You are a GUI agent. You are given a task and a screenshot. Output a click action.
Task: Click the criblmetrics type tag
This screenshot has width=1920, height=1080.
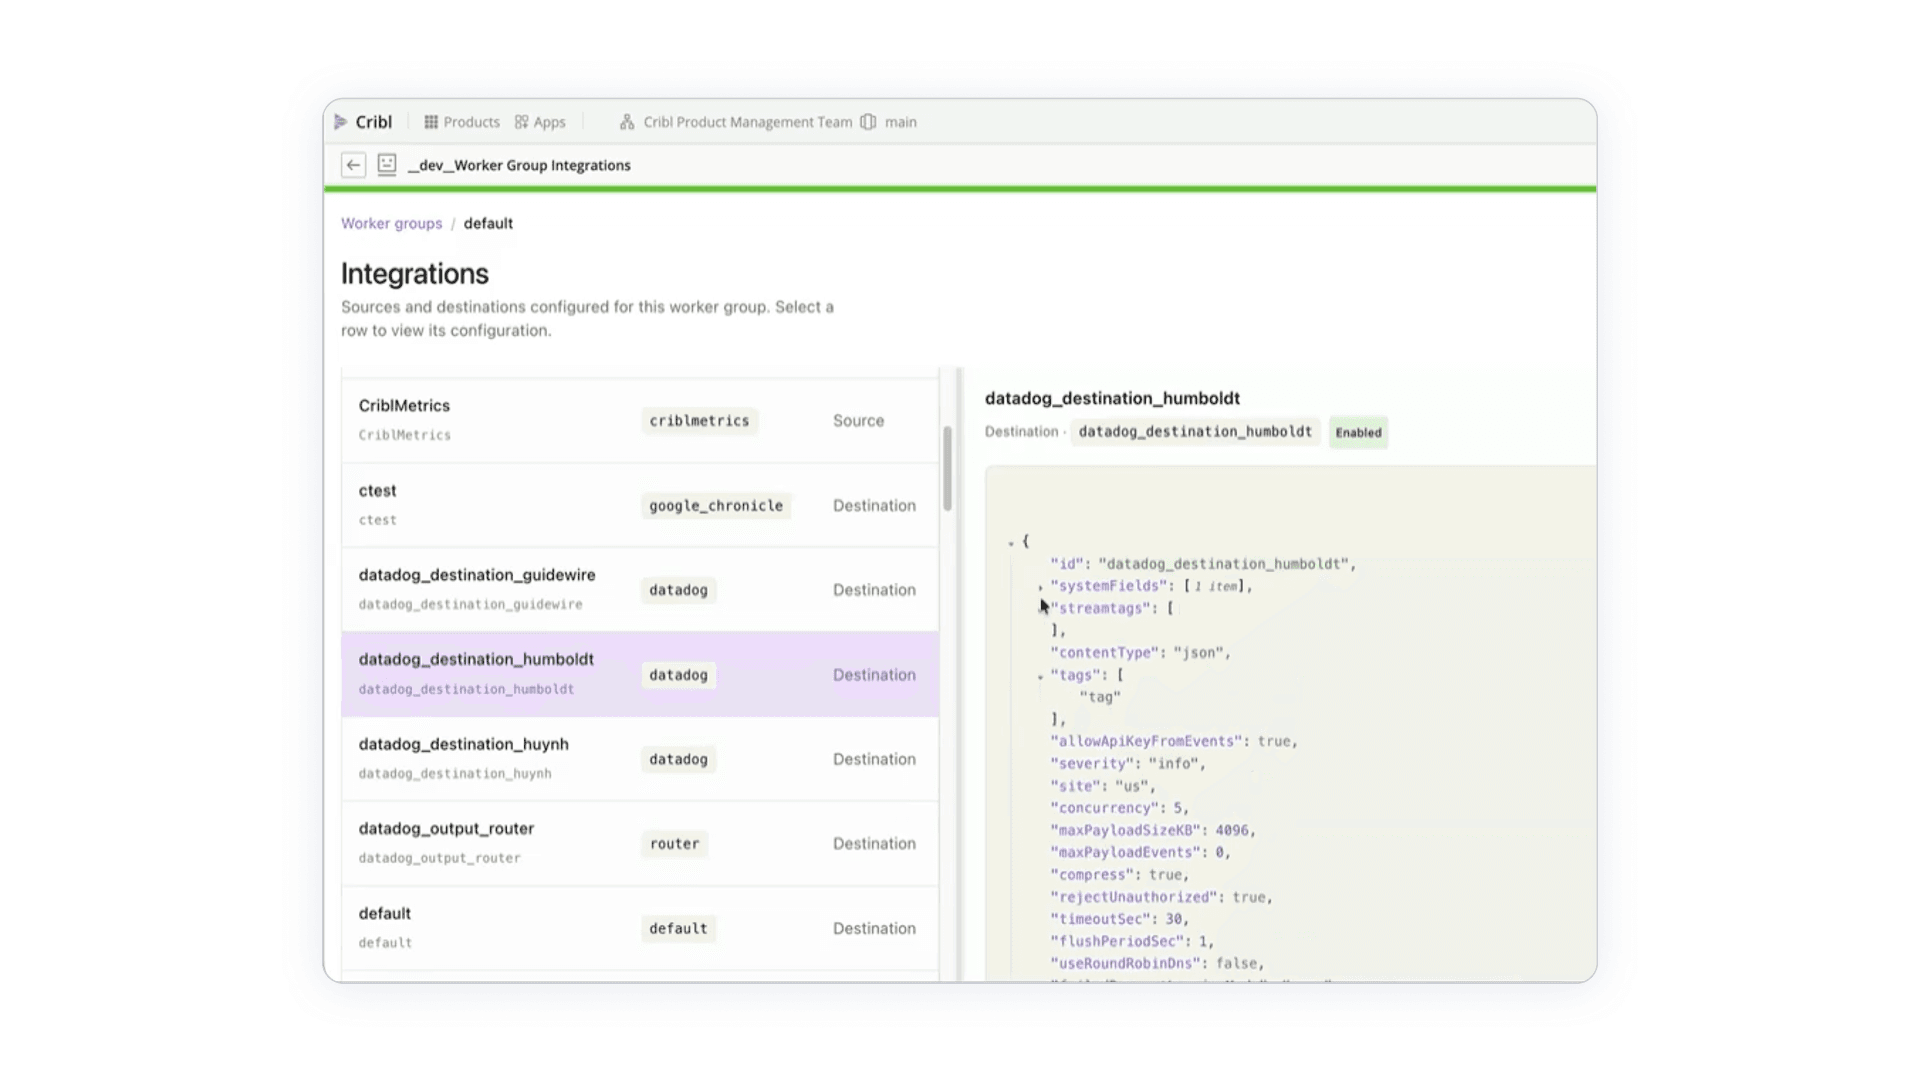click(x=699, y=421)
